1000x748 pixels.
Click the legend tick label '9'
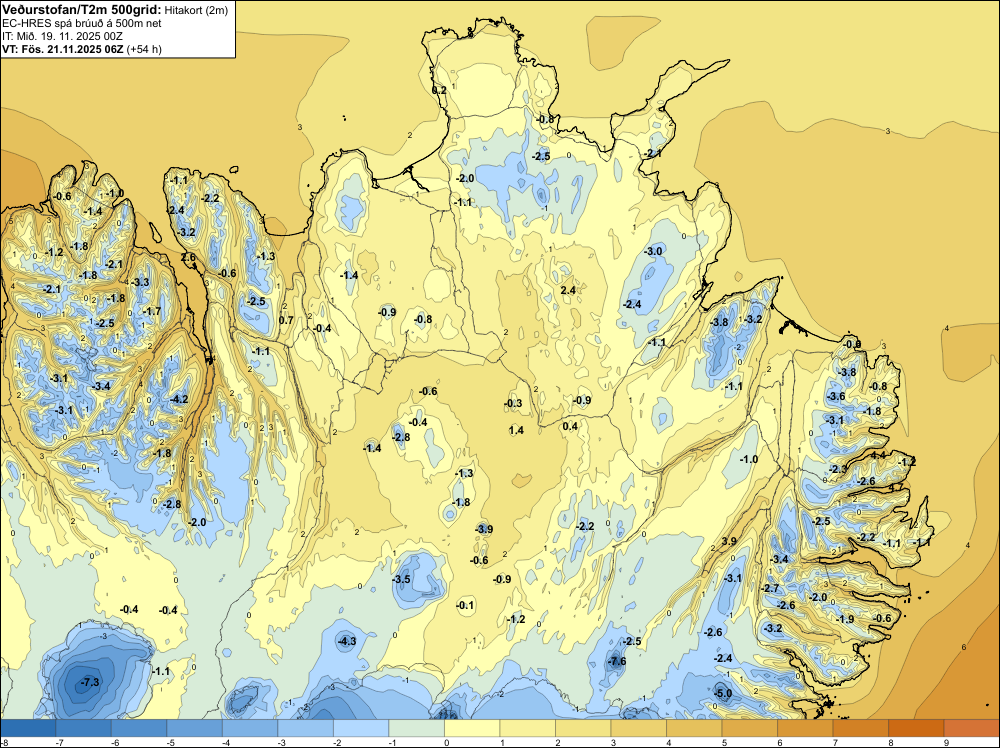point(946,742)
